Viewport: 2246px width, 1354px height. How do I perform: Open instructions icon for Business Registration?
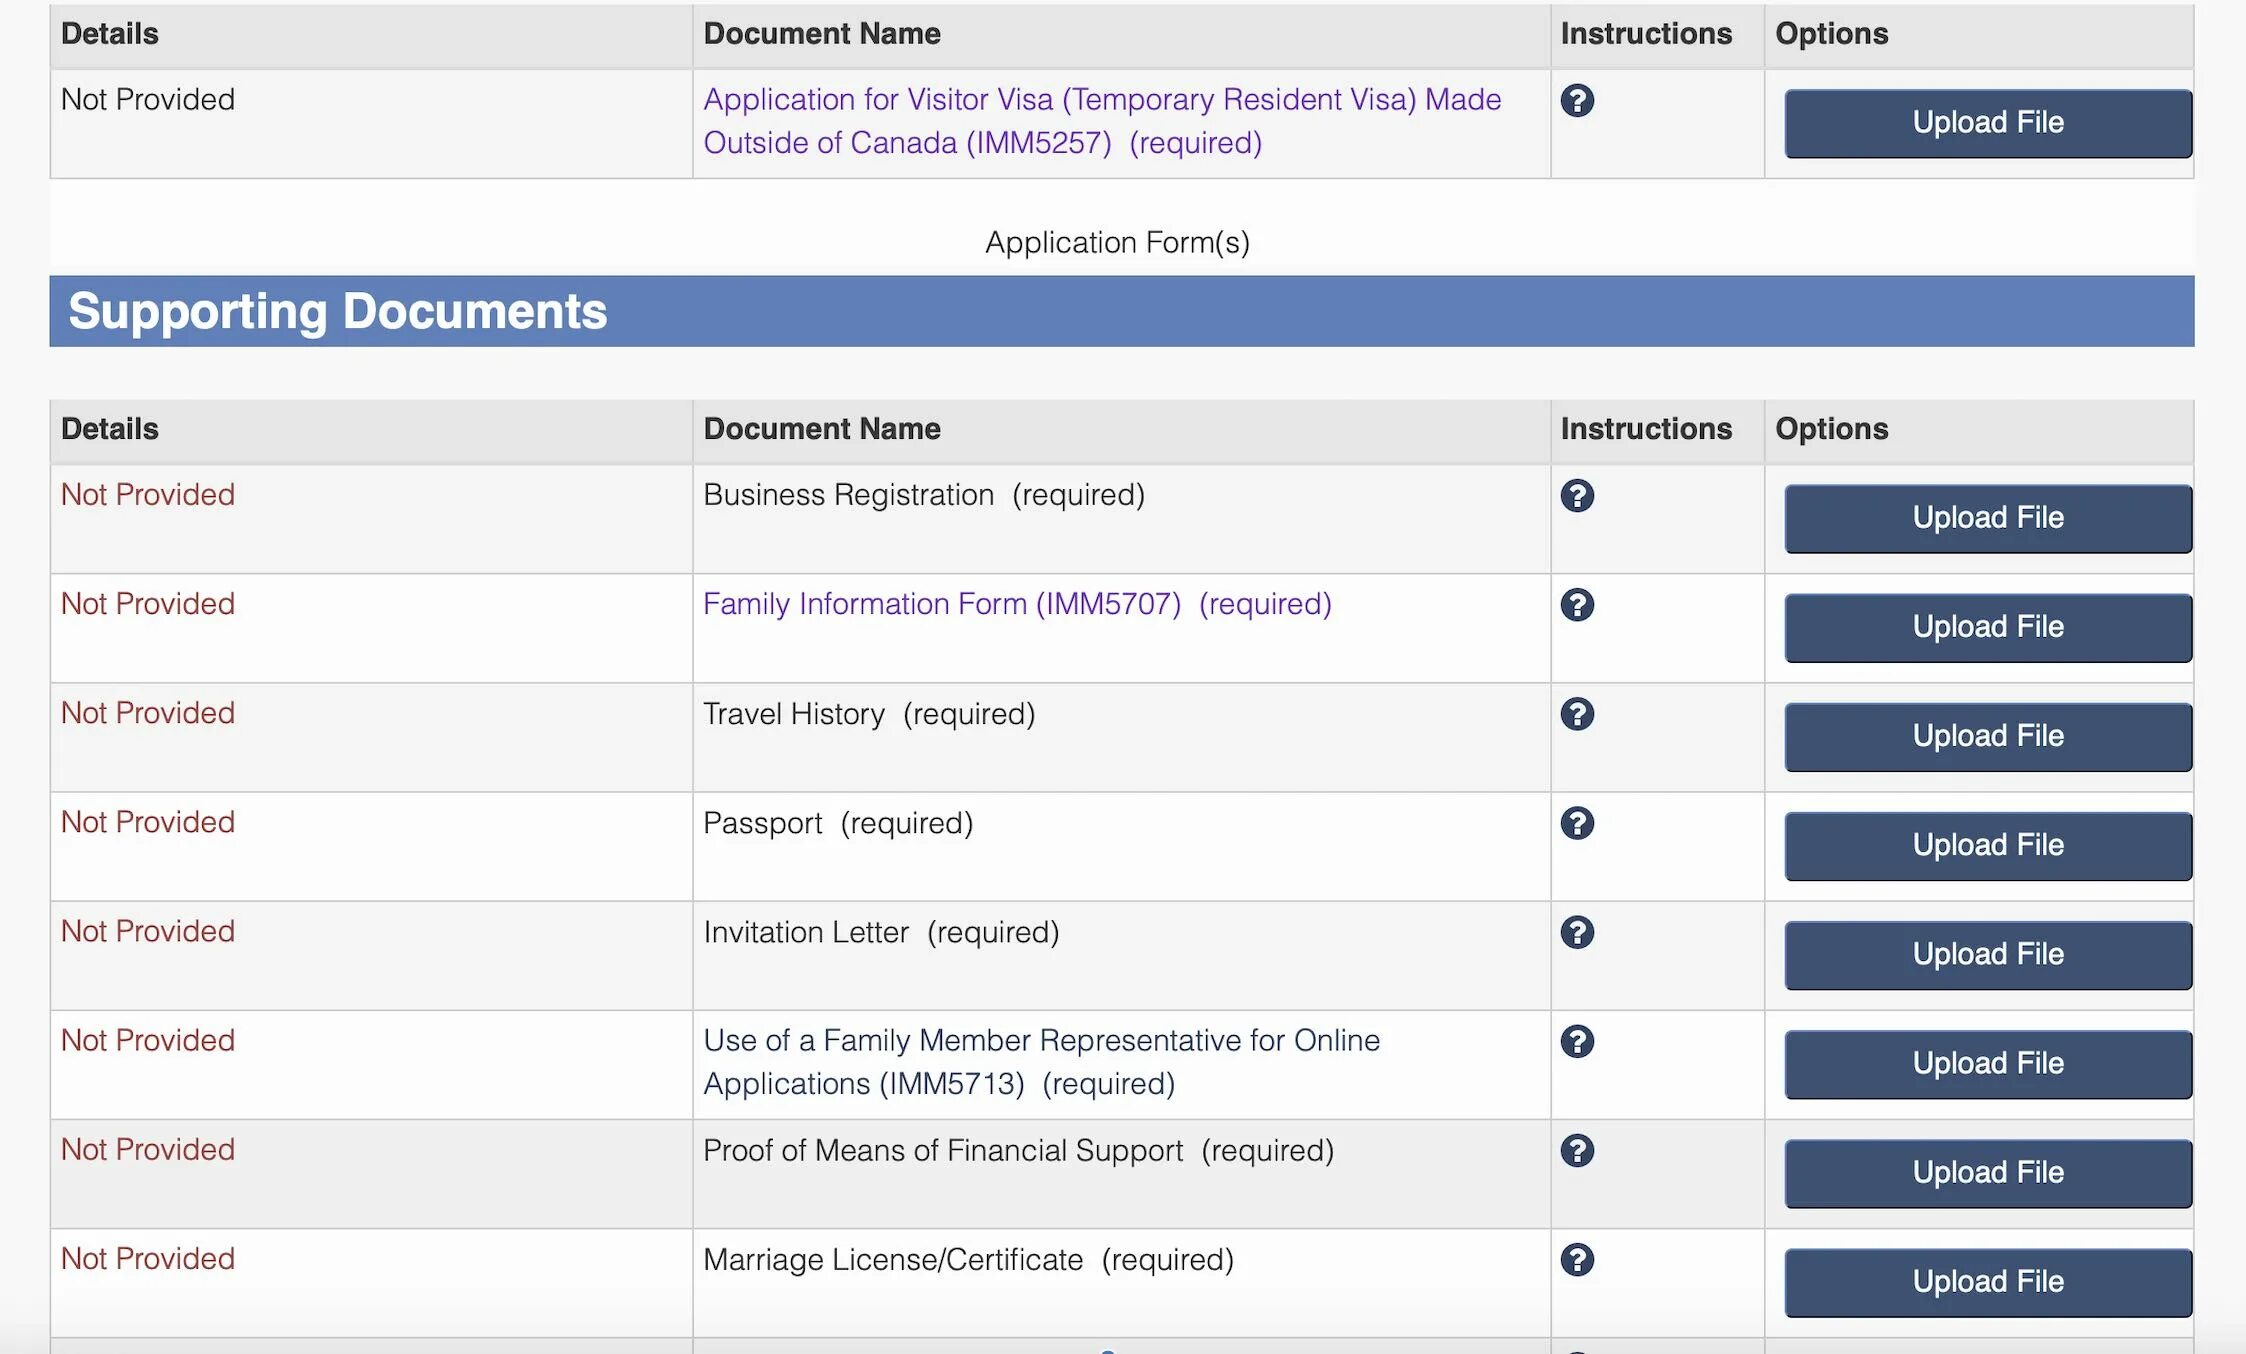(1577, 496)
